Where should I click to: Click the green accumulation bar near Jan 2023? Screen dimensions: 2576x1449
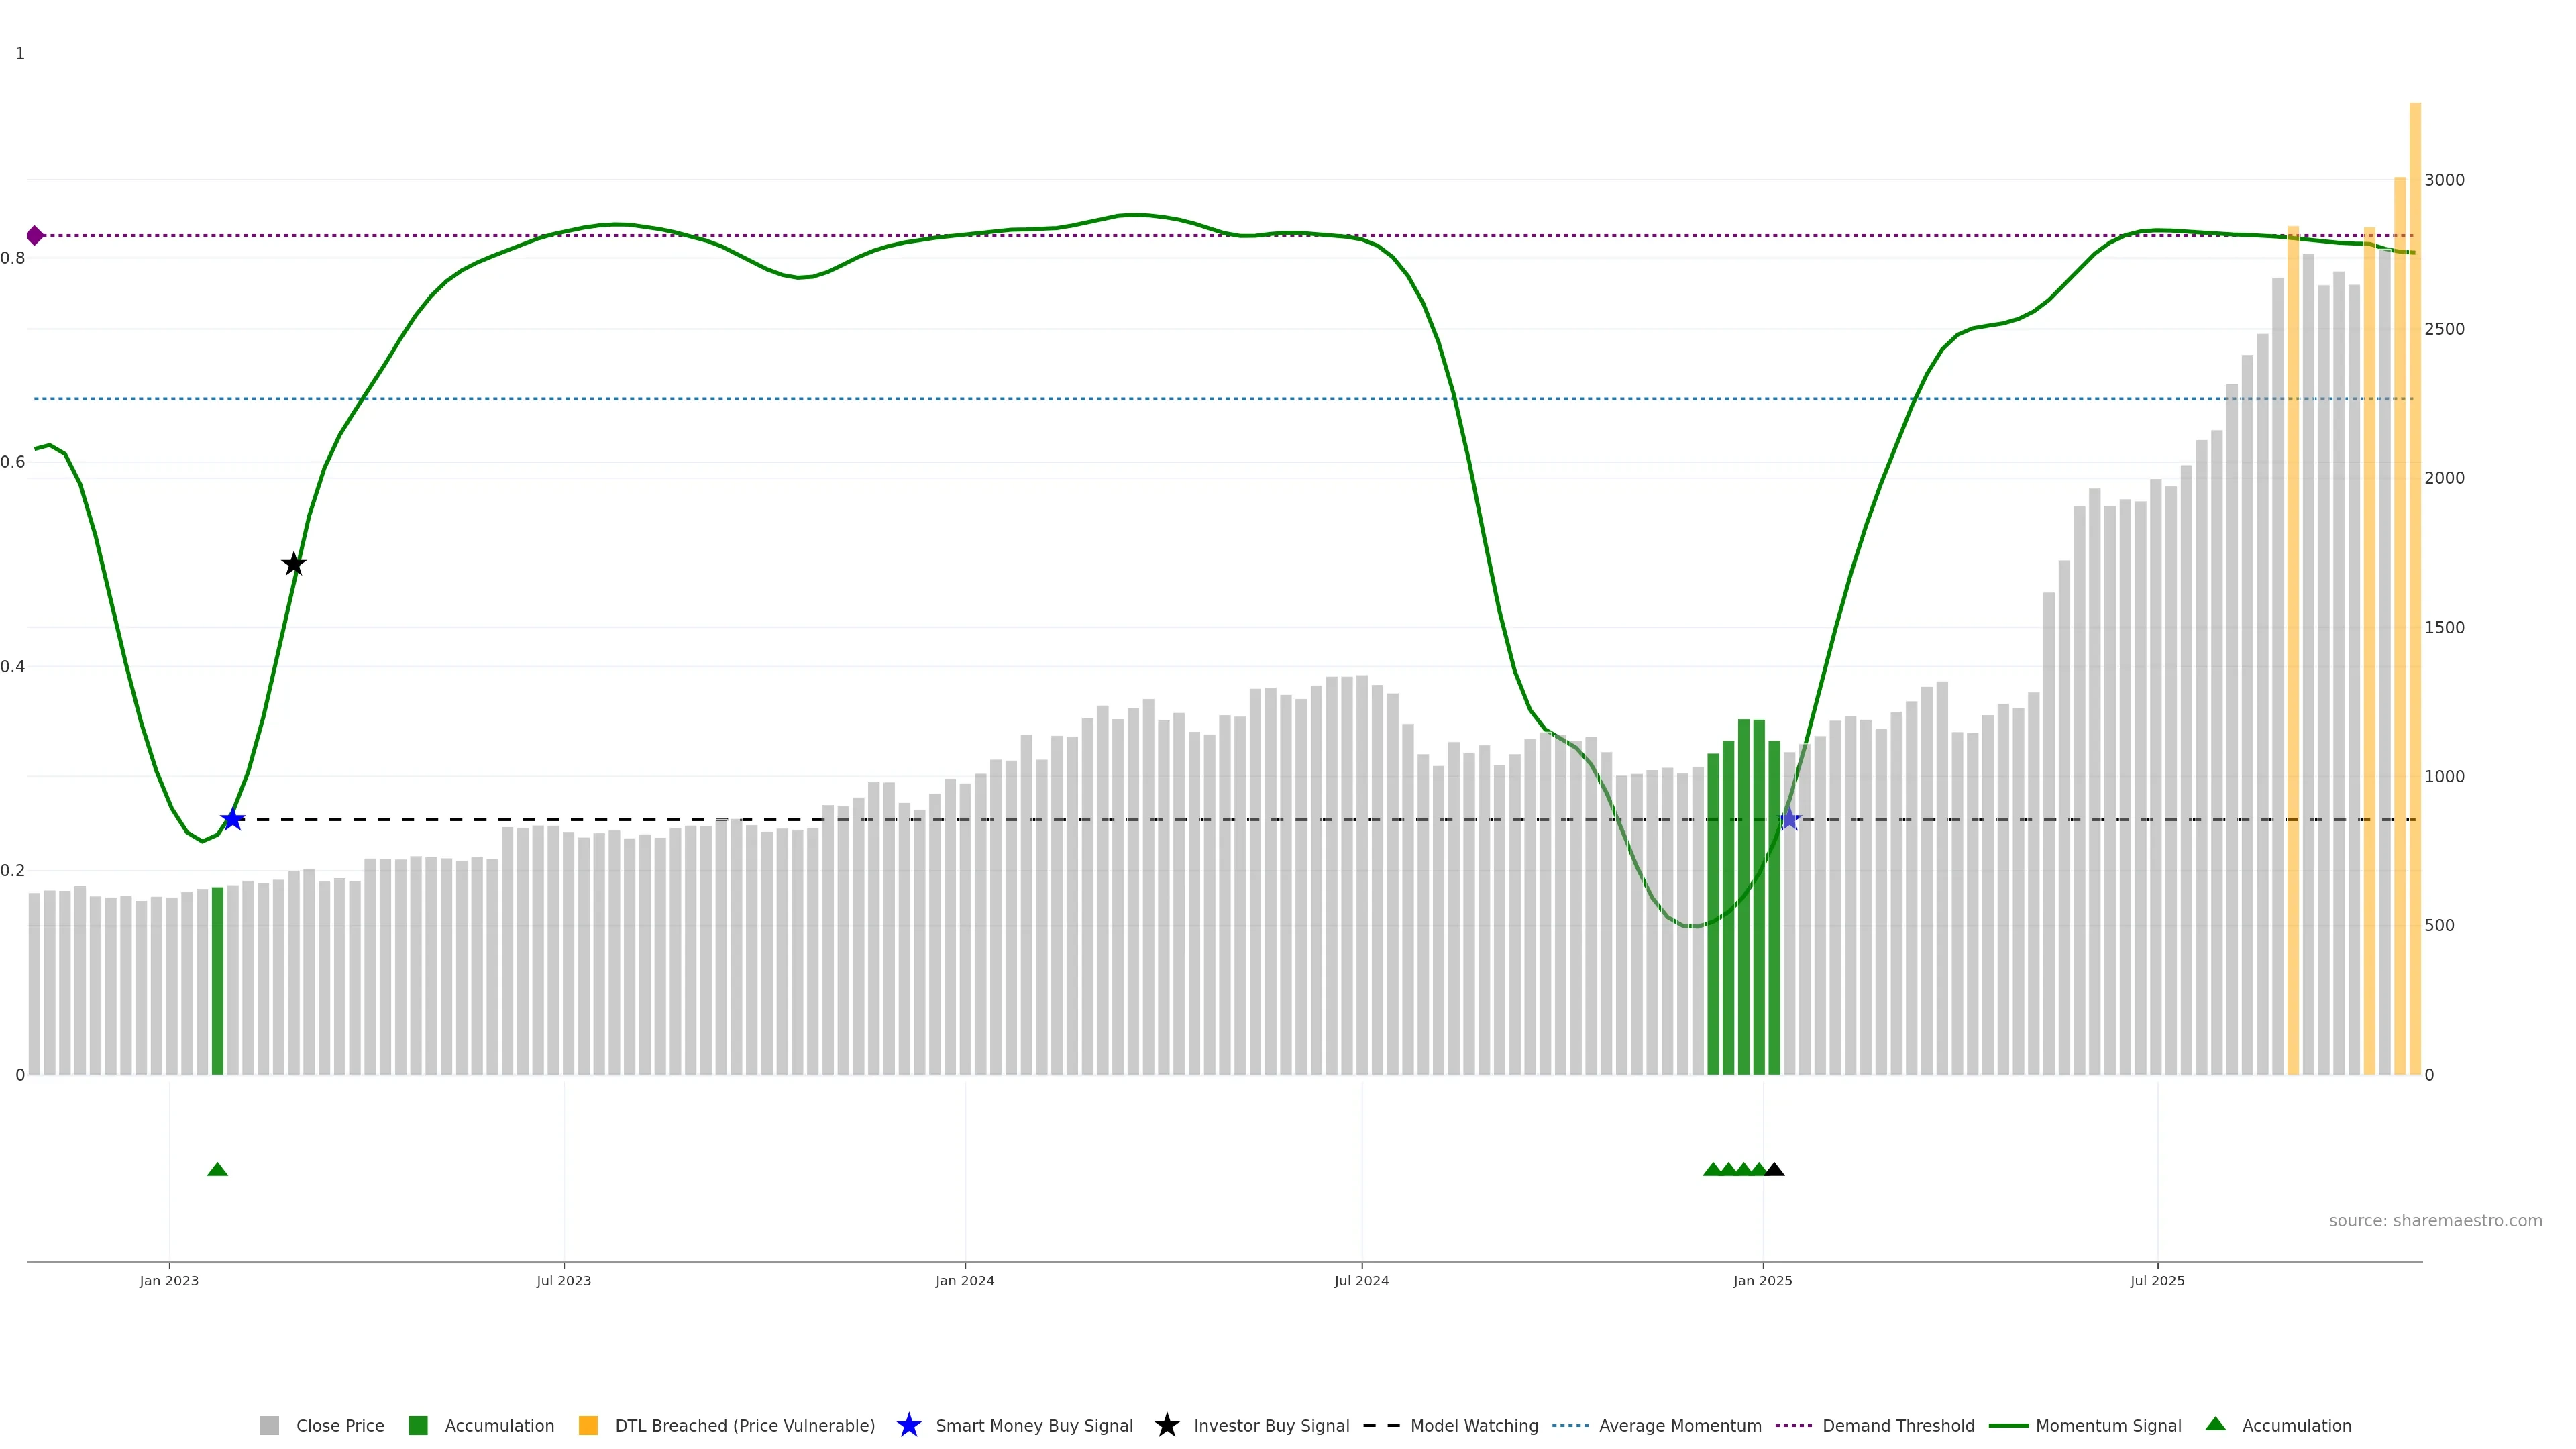pos(217,980)
